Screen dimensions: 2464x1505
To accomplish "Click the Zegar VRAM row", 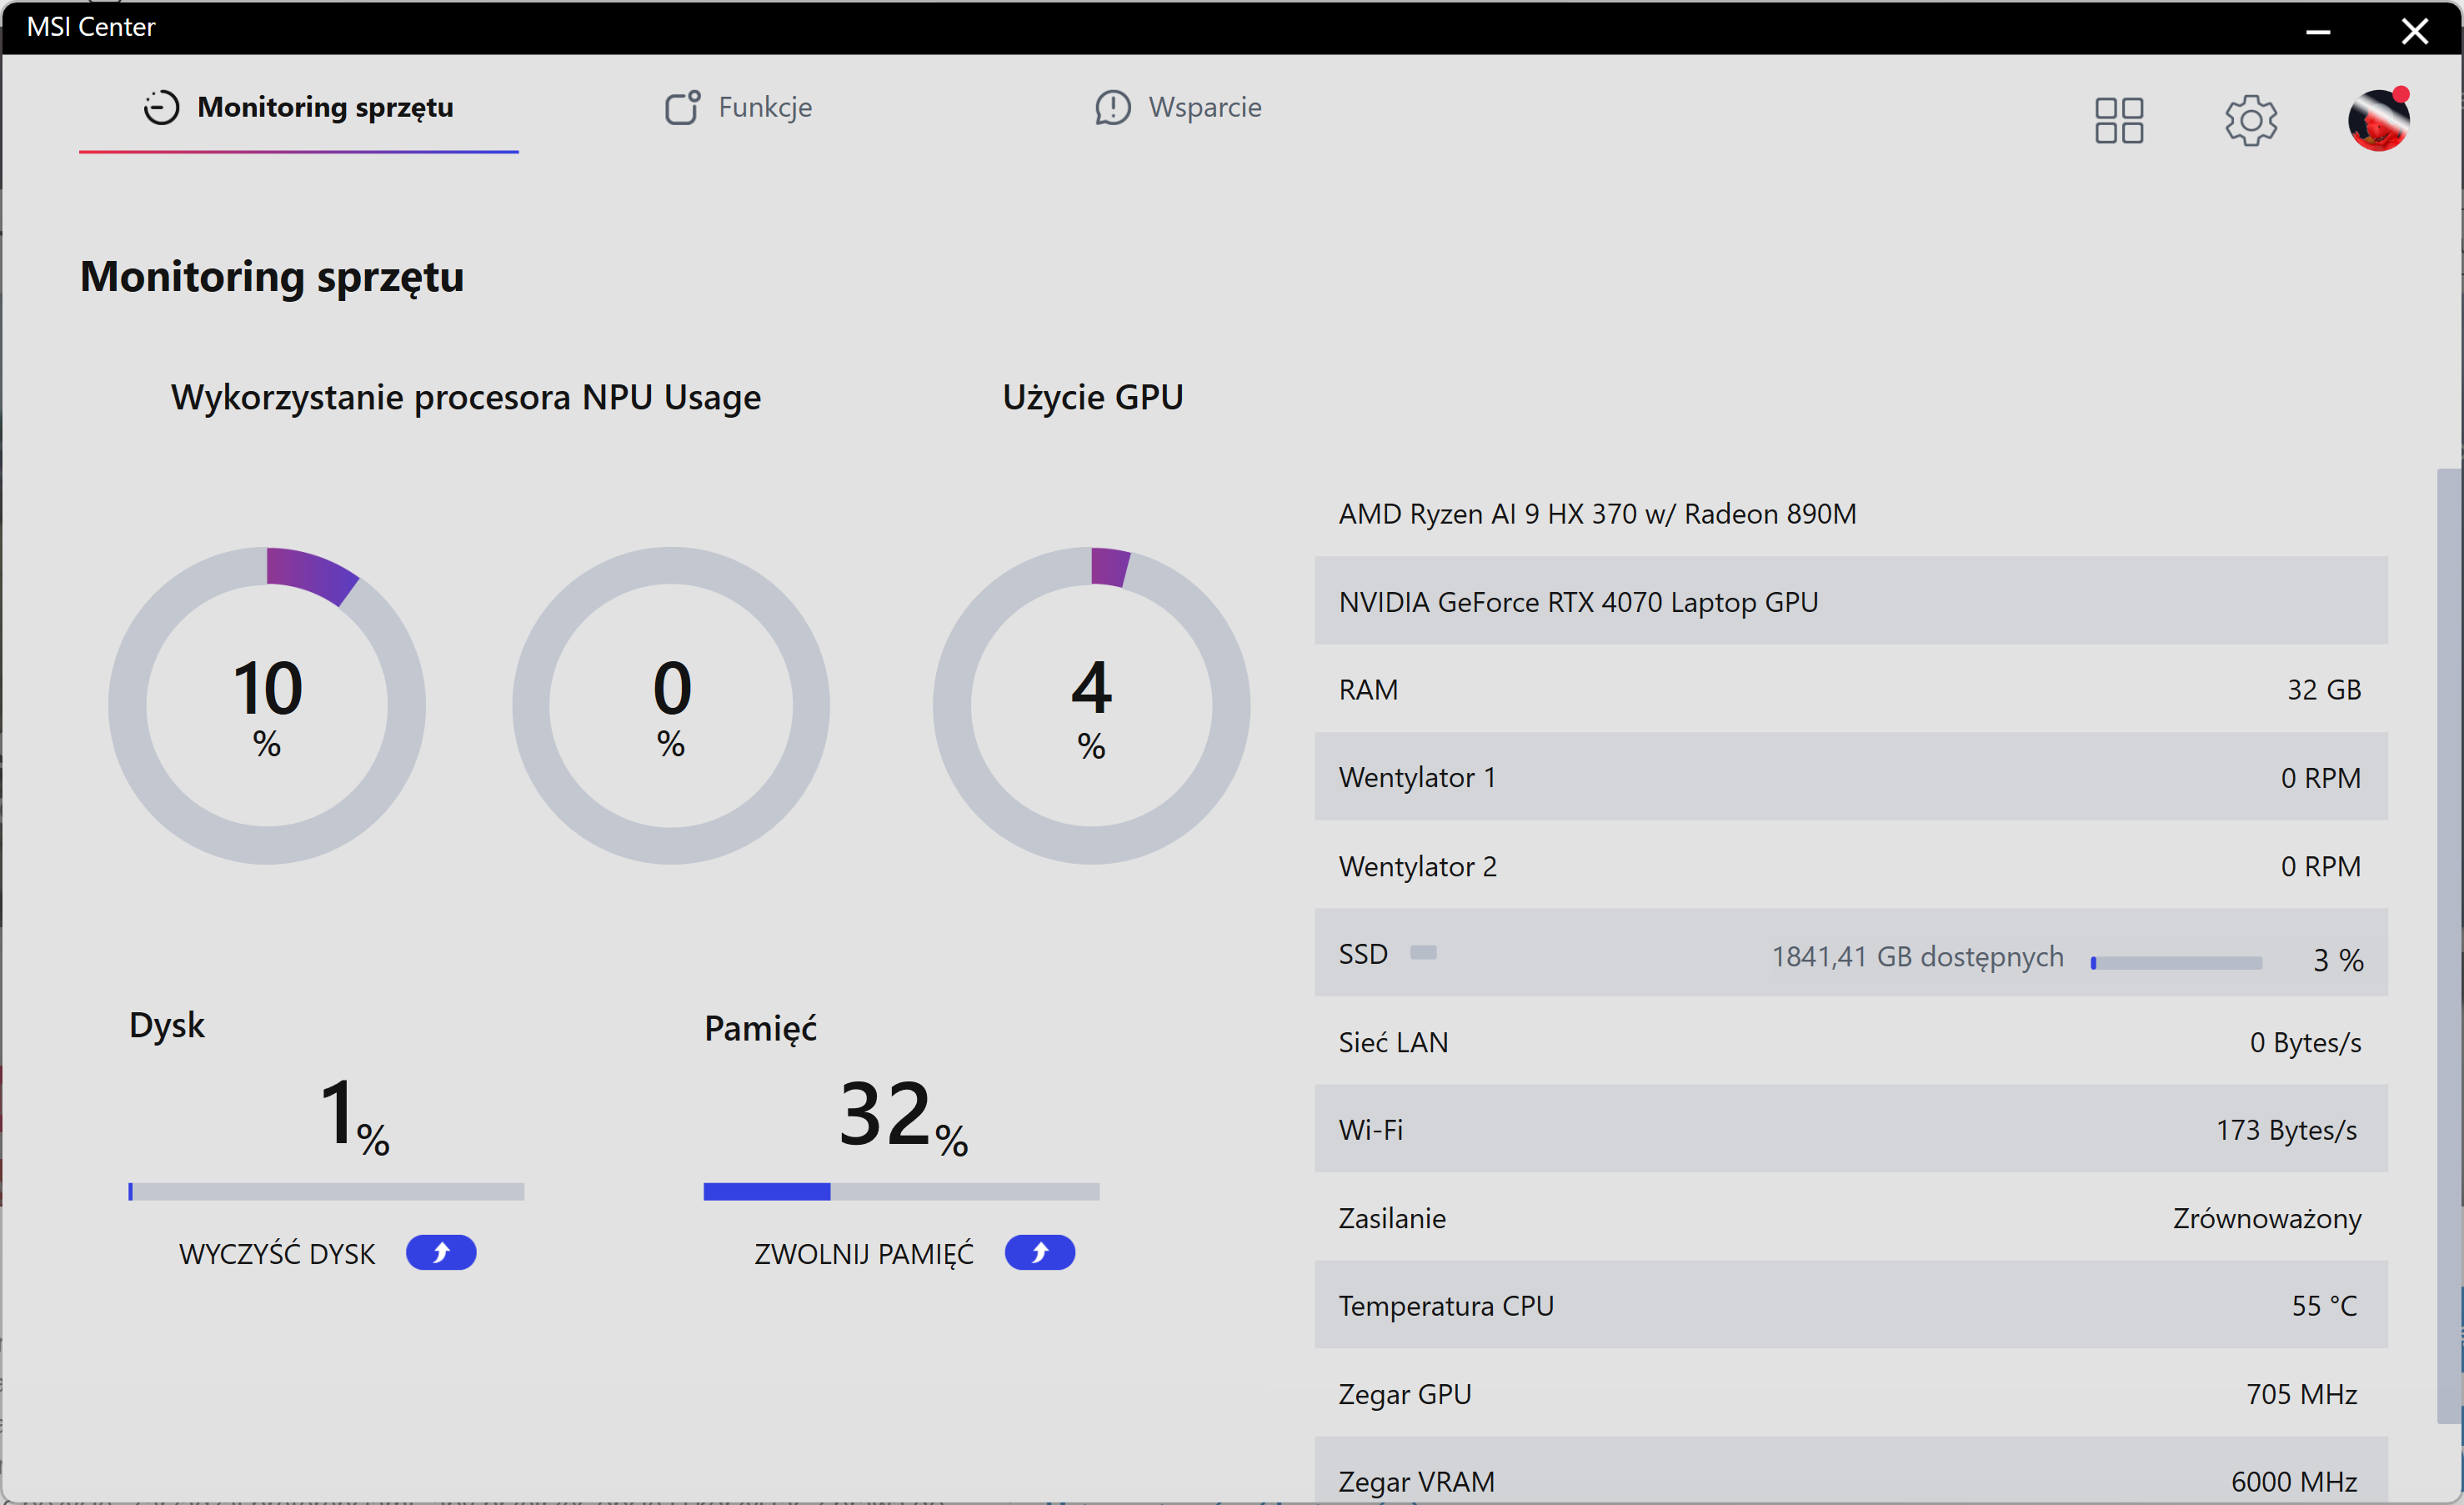I will 1852,1470.
